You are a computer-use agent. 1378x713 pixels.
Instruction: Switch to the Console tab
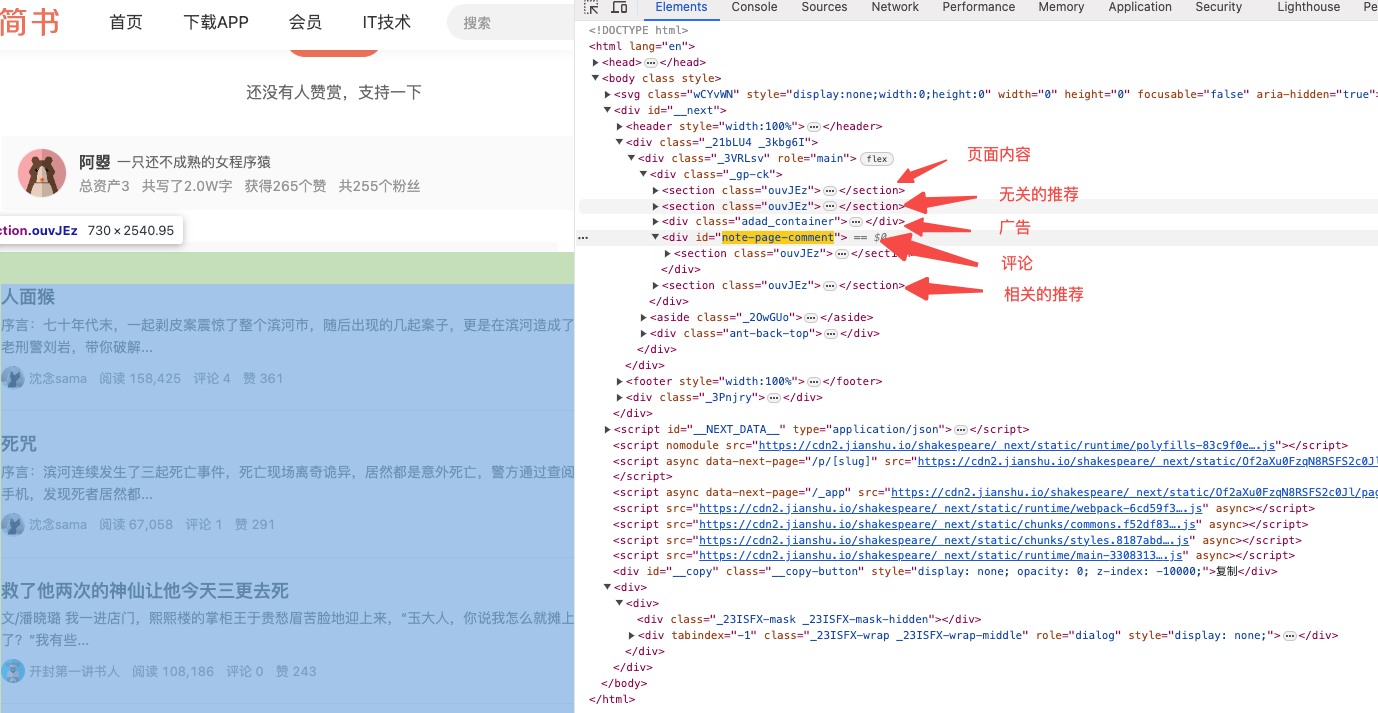click(754, 7)
